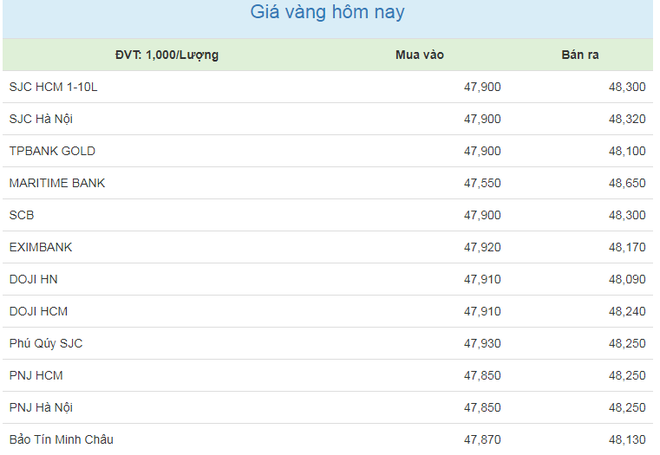Select the 'EXIMBANK' row name
Viewport: 660px width, 455px height.
point(40,247)
